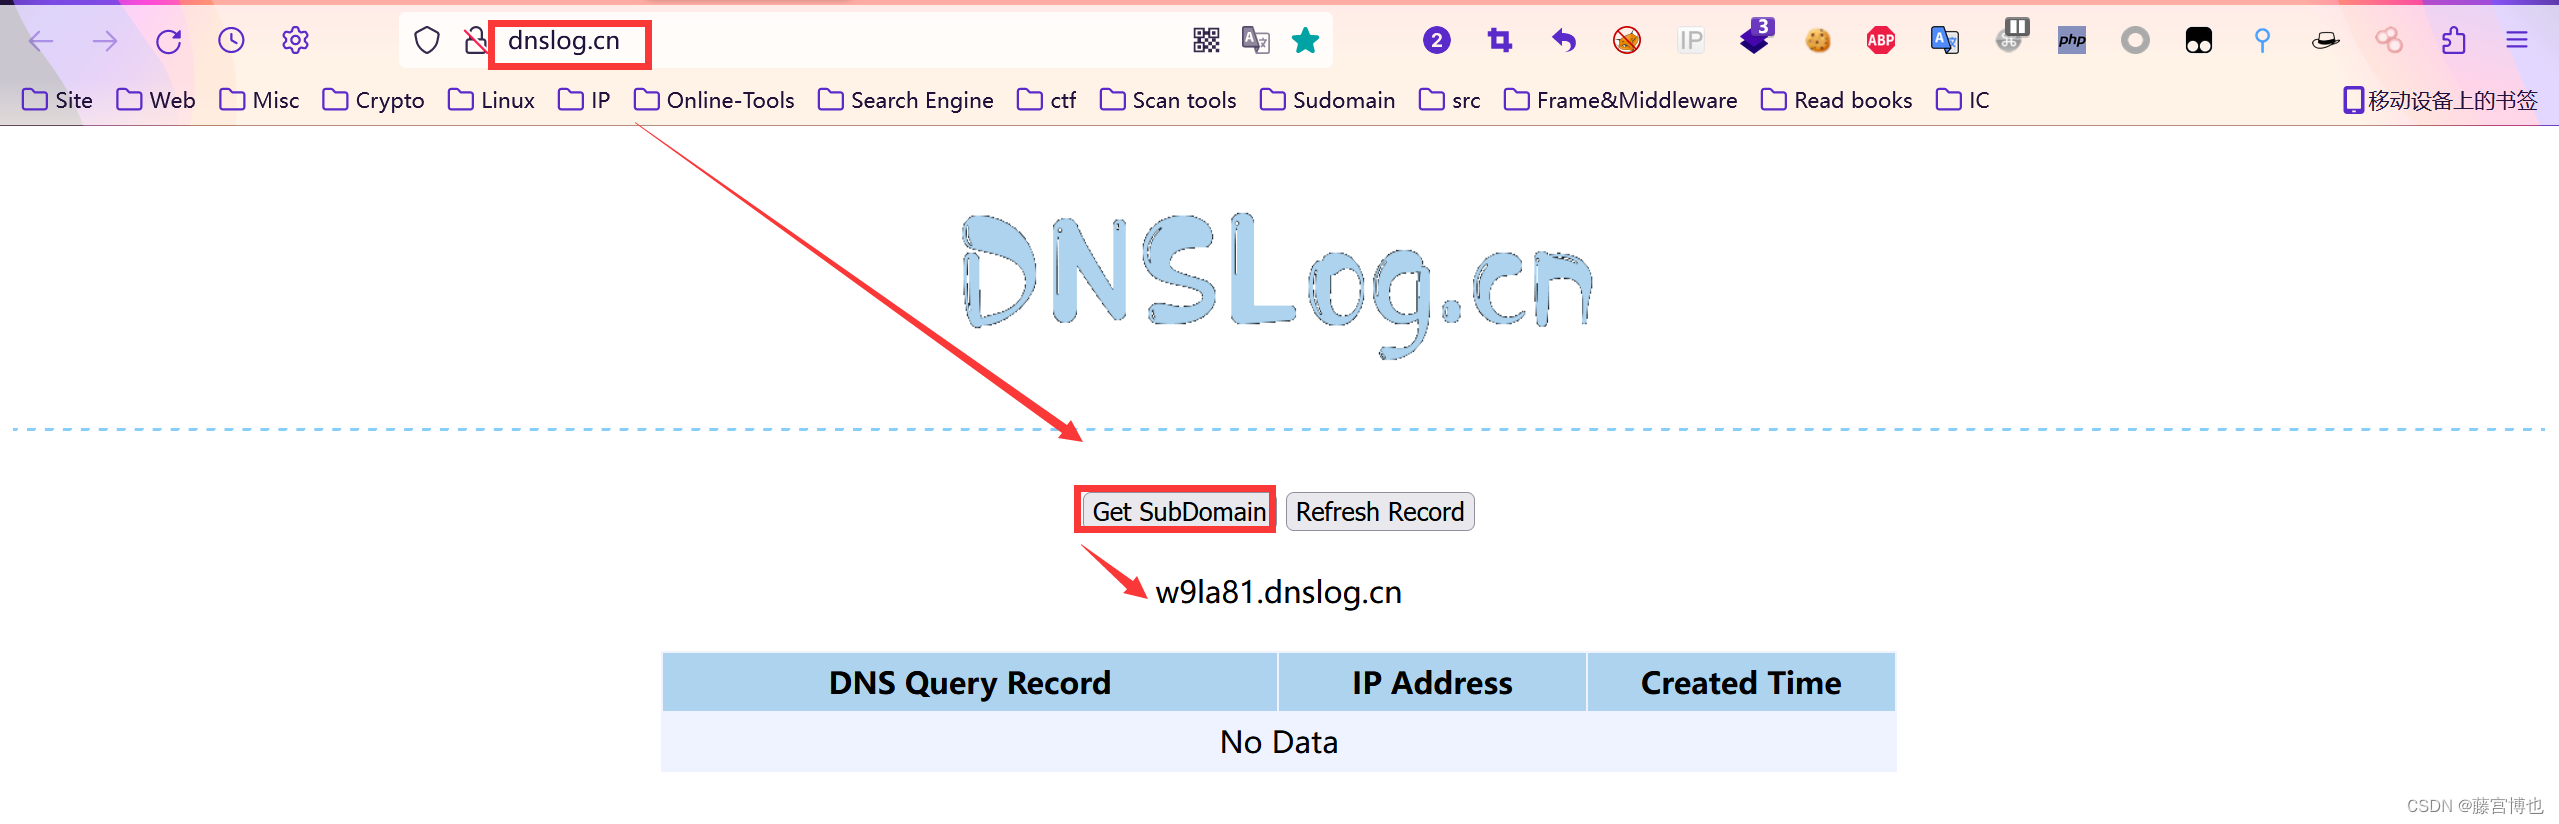Image resolution: width=2559 pixels, height=824 pixels.
Task: Click the DNSLog.cn logo image
Action: 1277,285
